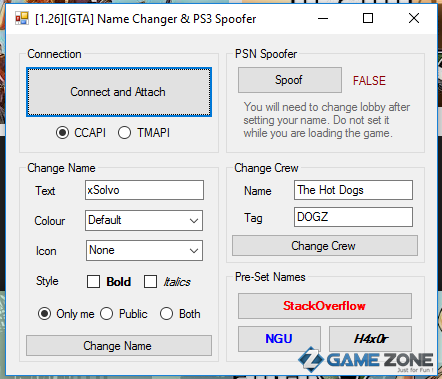The width and height of the screenshot is (442, 379).
Task: Open the Colour dropdown
Action: pyautogui.click(x=144, y=220)
